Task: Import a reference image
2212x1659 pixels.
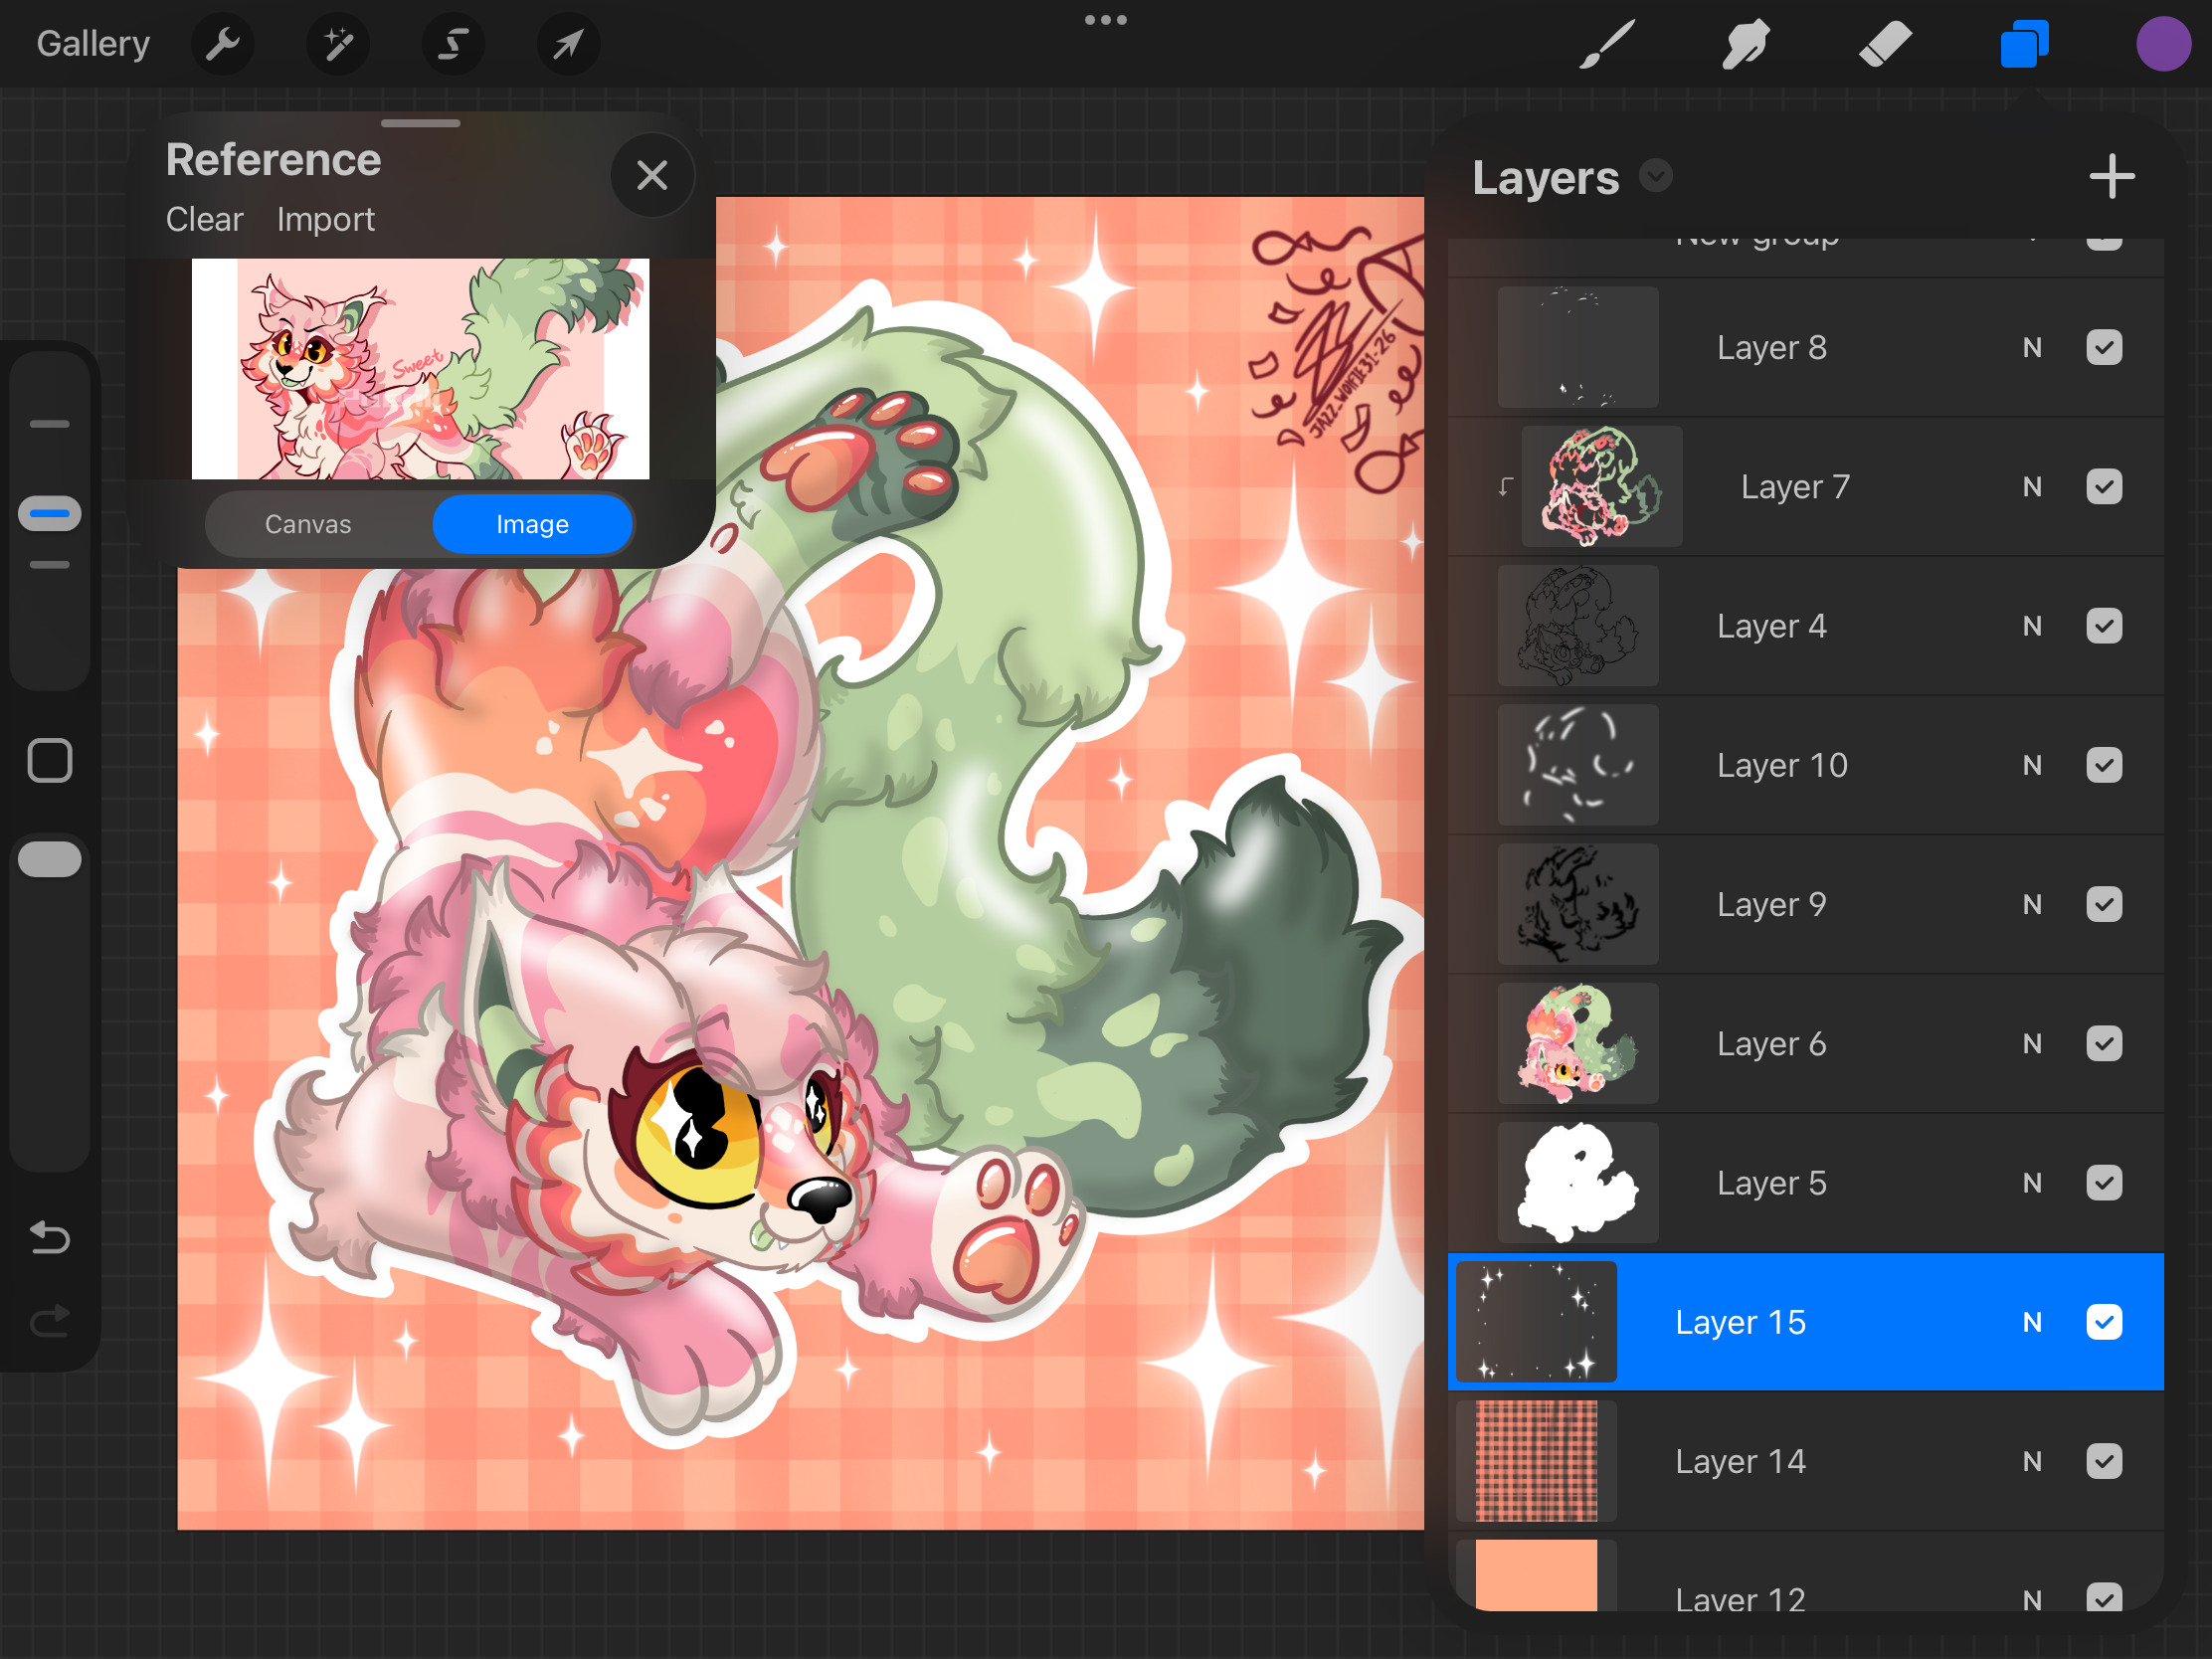Action: 325,219
